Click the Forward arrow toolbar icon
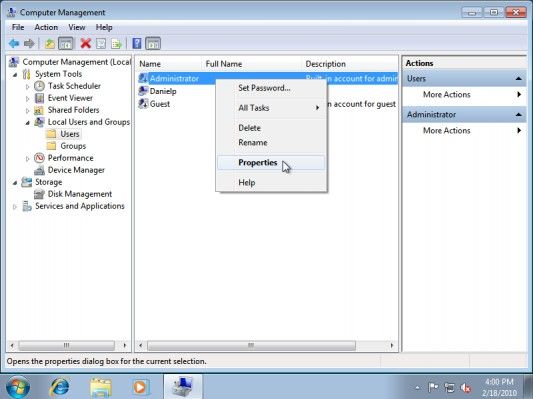Image resolution: width=533 pixels, height=399 pixels. click(x=29, y=44)
